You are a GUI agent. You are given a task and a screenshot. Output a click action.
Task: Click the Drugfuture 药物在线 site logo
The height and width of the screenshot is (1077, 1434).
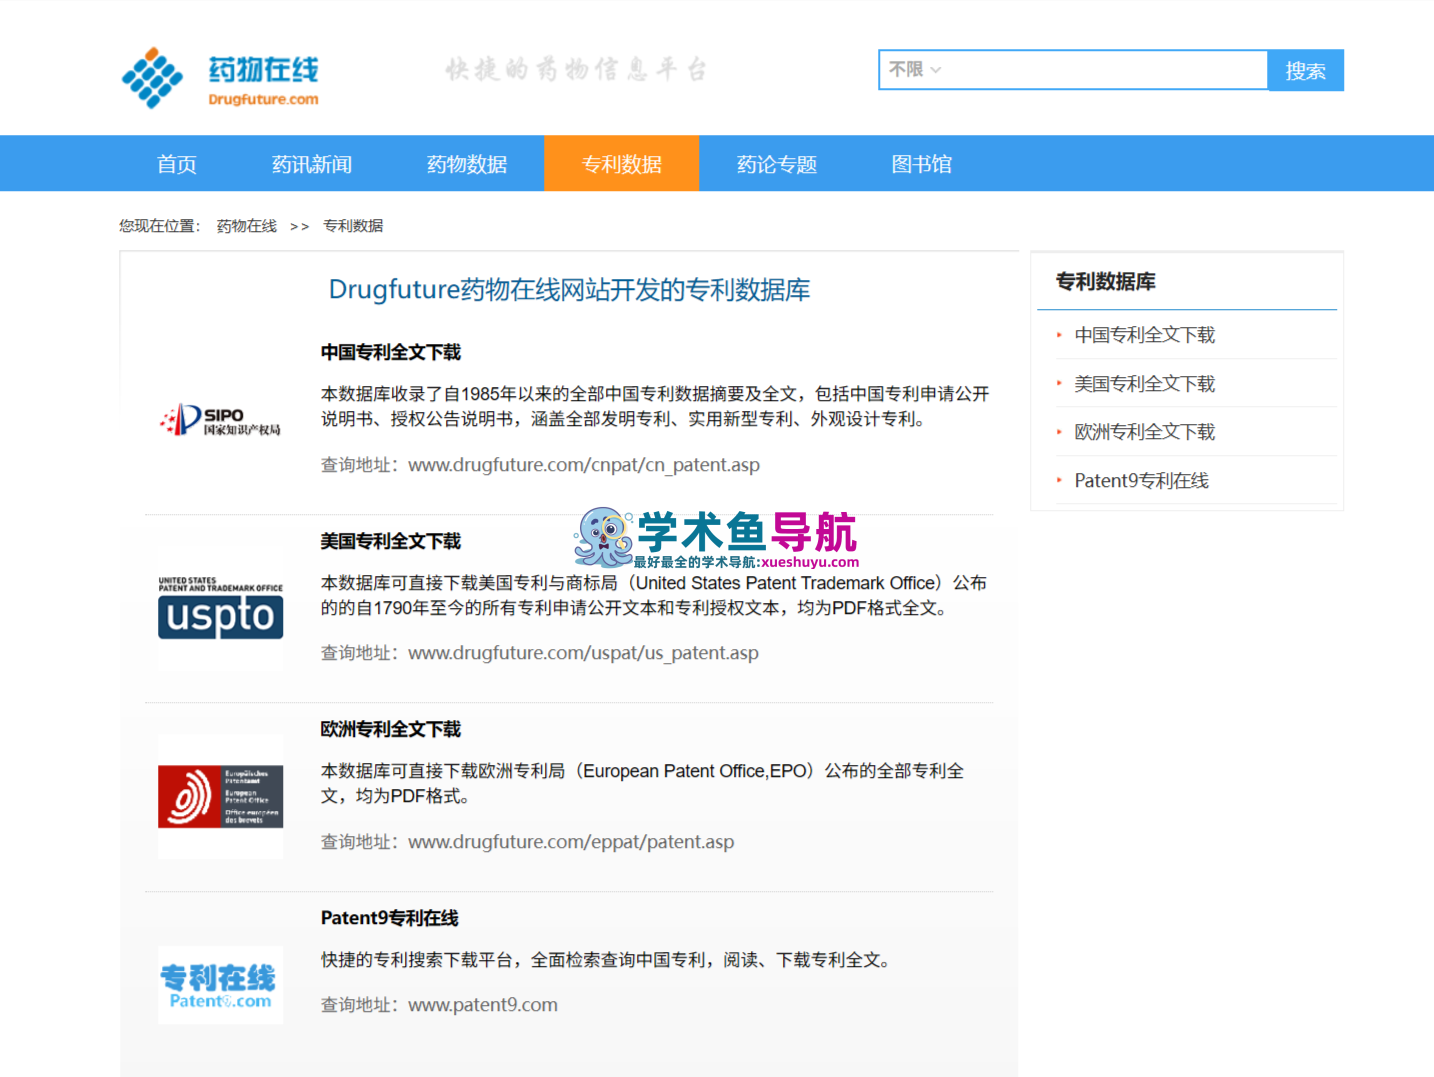tap(220, 78)
